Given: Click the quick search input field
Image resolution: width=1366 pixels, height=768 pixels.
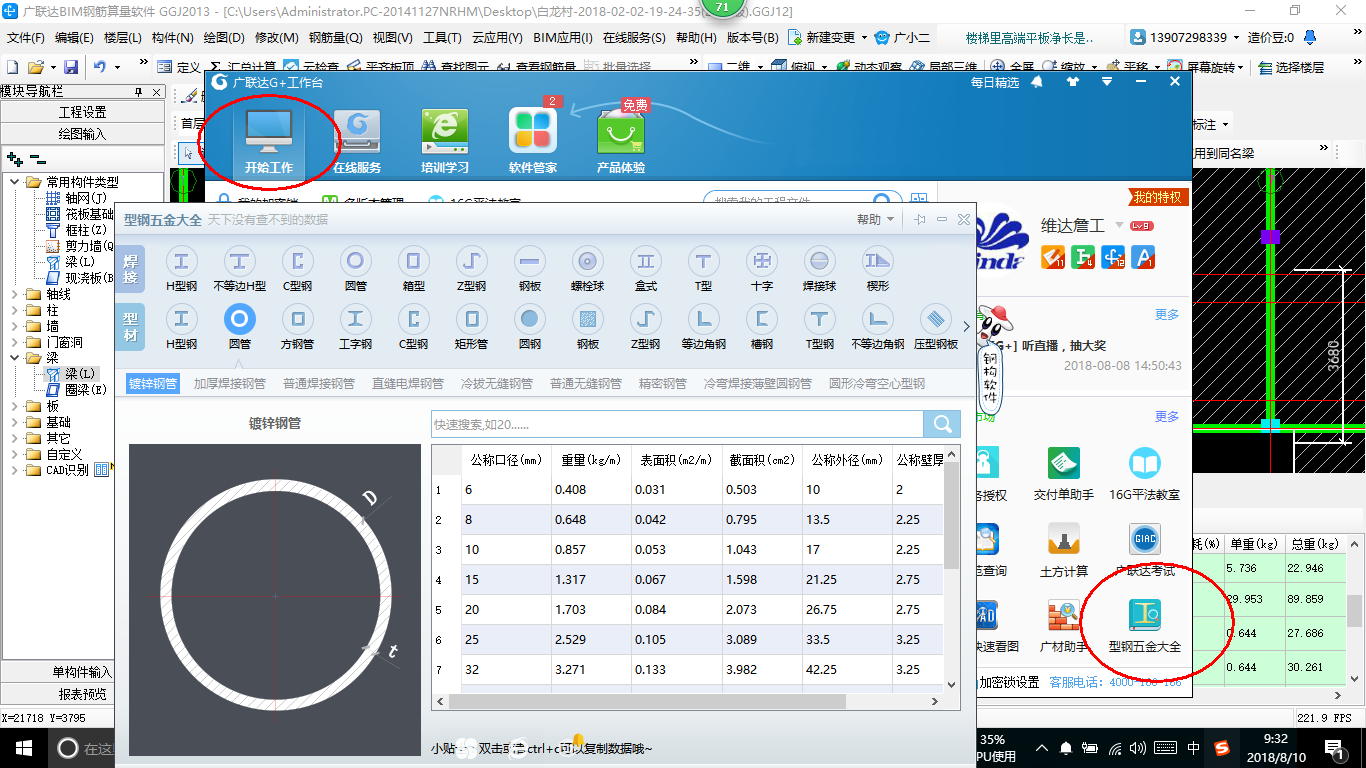Looking at the screenshot, I should click(676, 424).
